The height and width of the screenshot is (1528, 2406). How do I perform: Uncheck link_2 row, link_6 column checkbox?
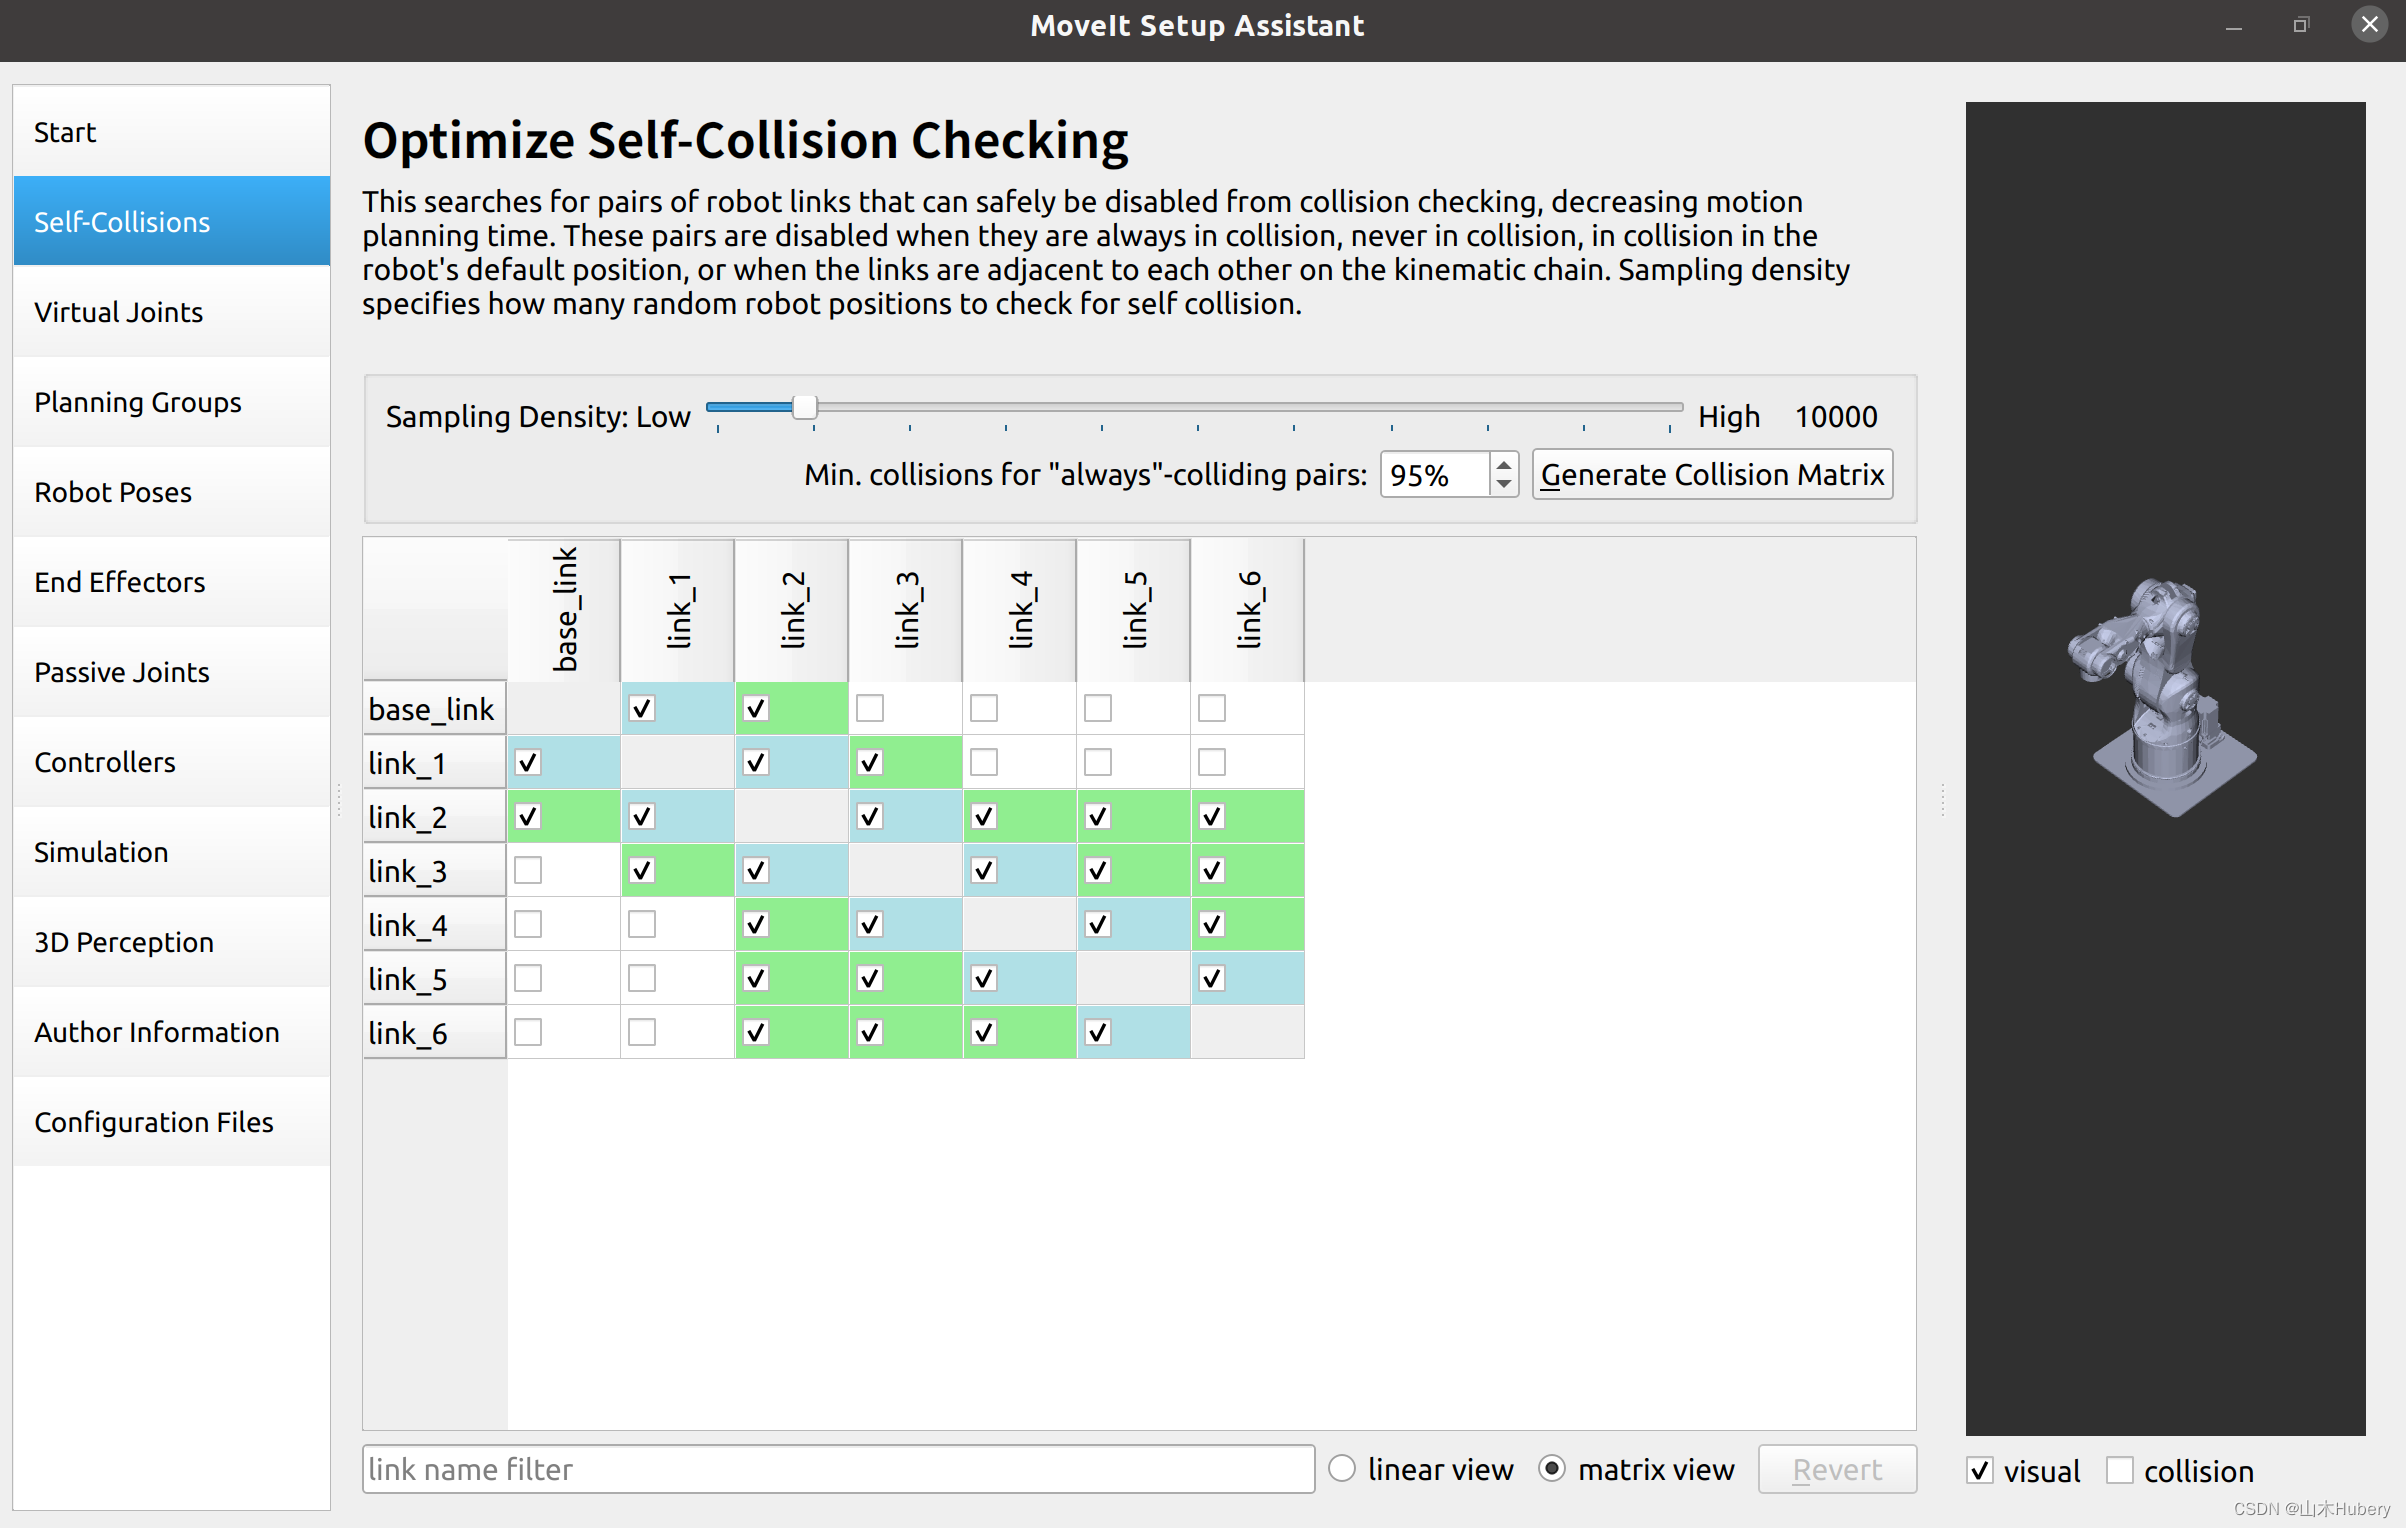coord(1212,816)
